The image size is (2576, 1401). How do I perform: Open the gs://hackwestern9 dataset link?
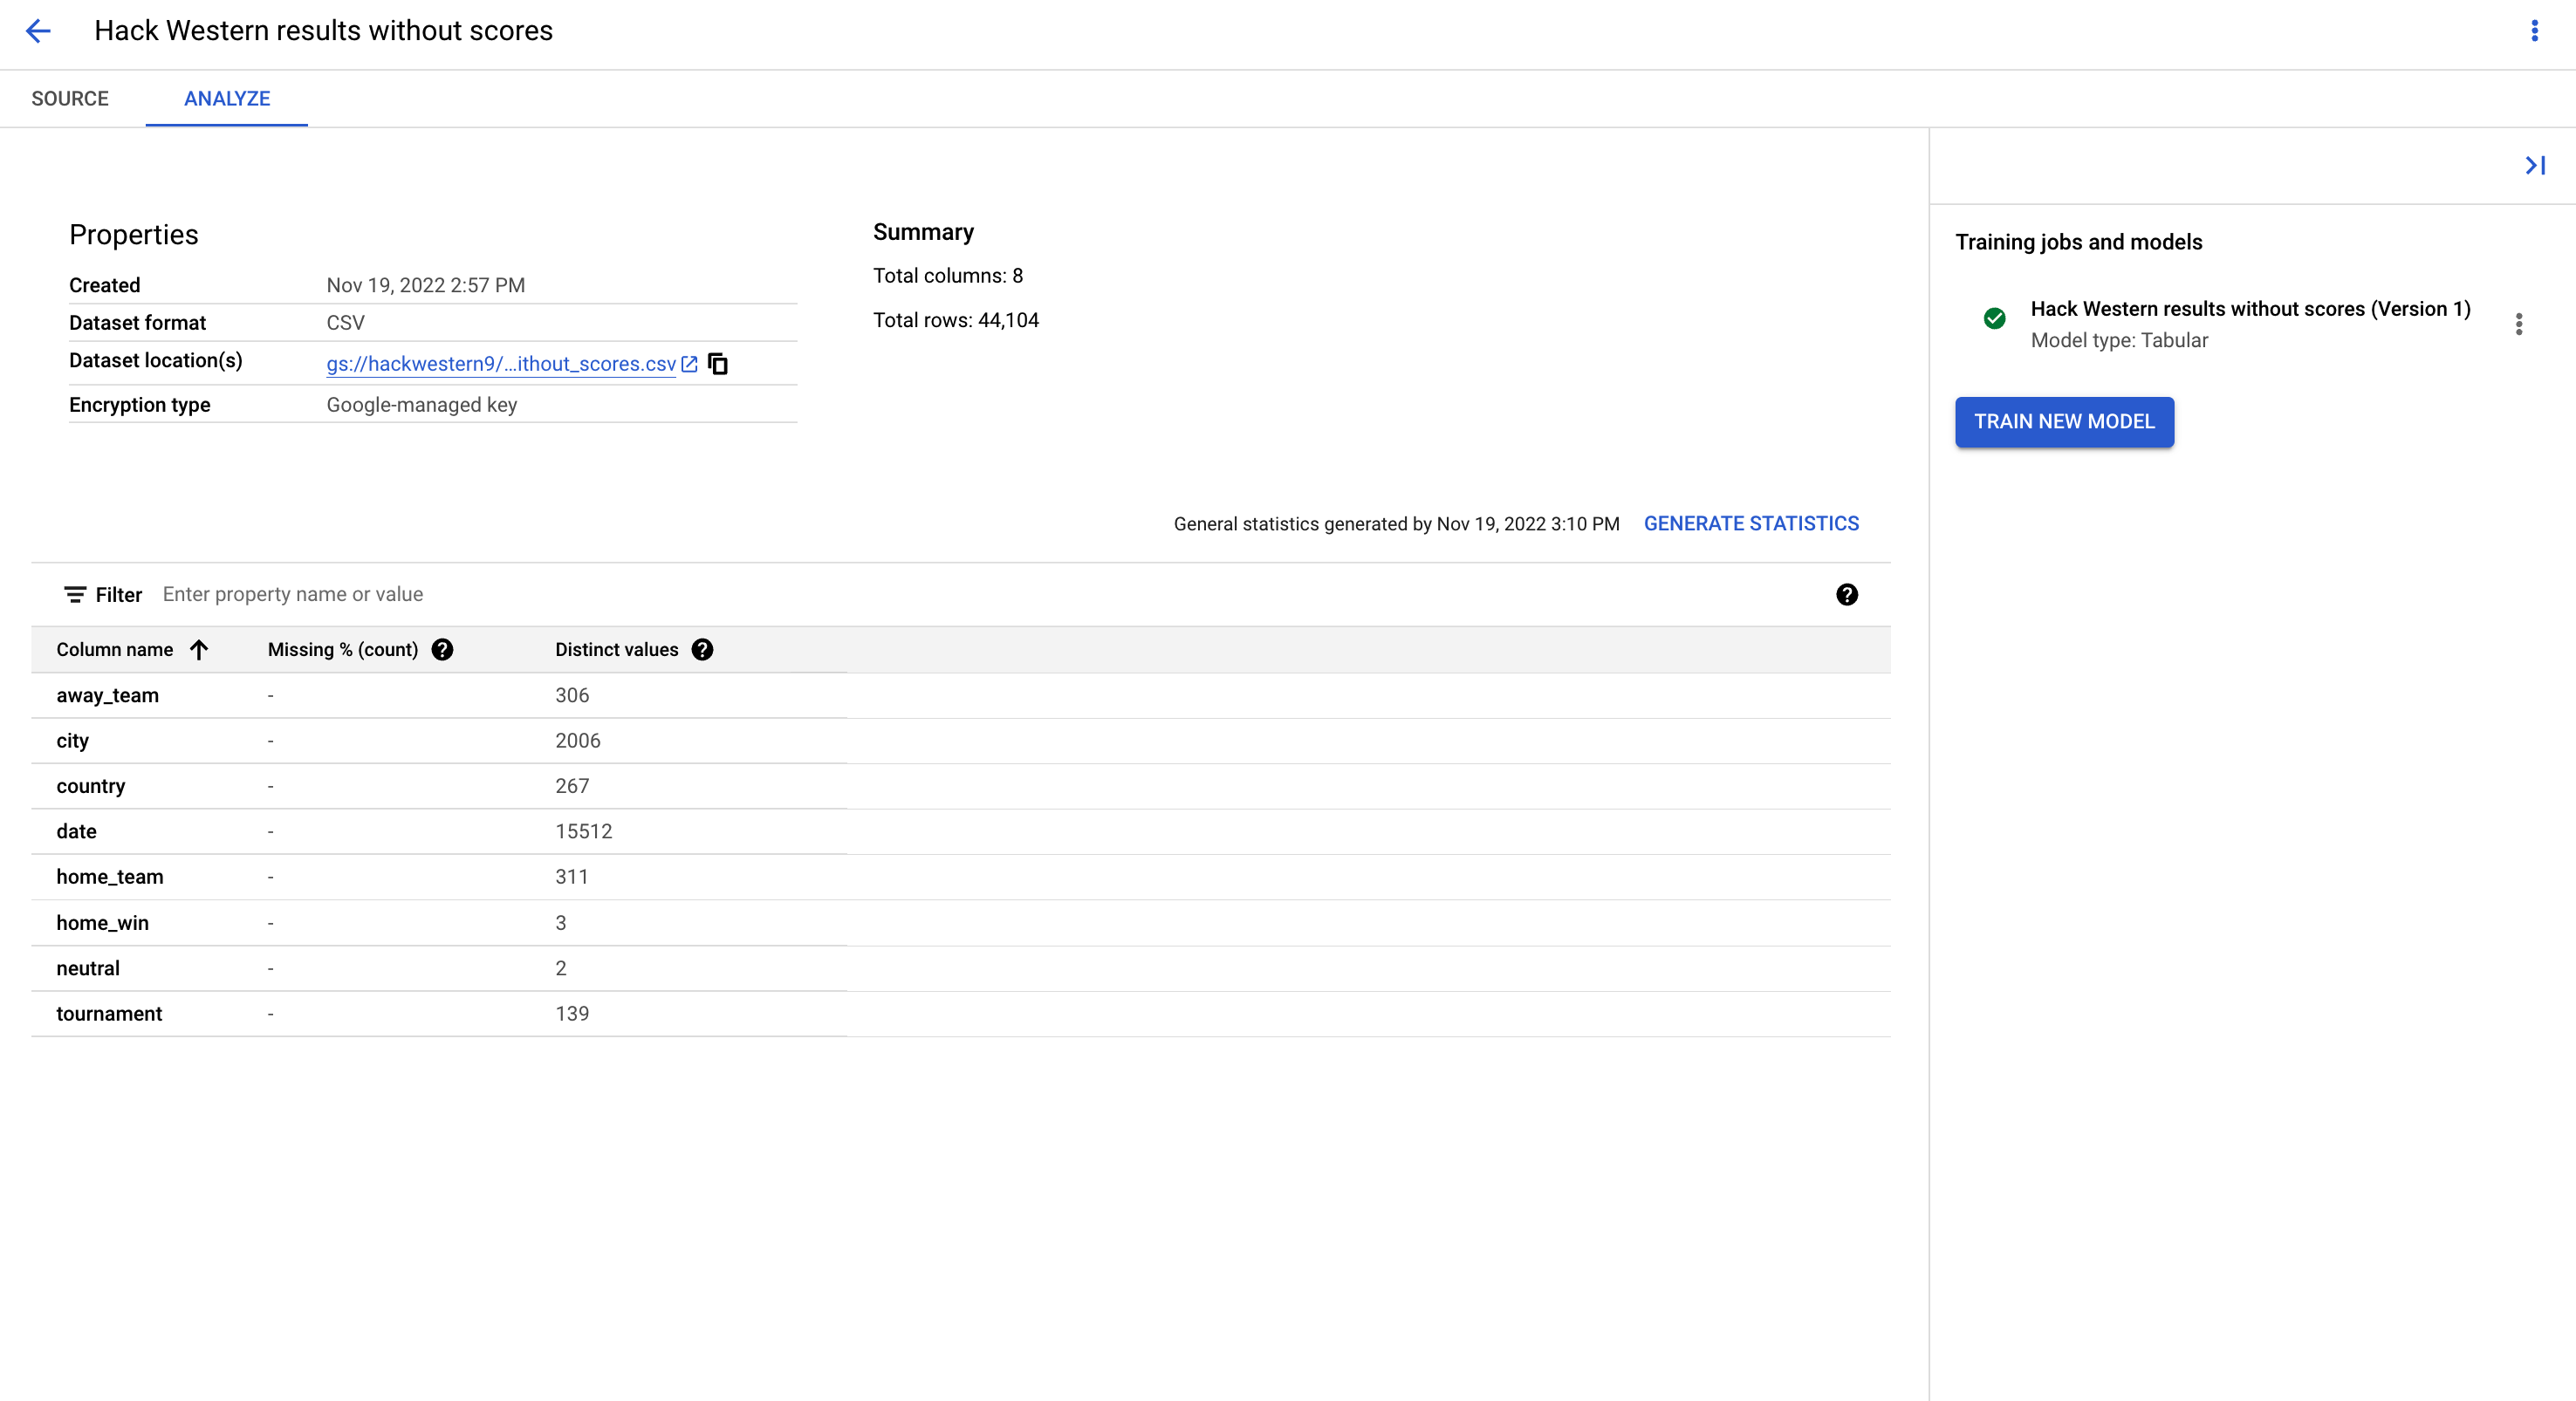tap(501, 364)
